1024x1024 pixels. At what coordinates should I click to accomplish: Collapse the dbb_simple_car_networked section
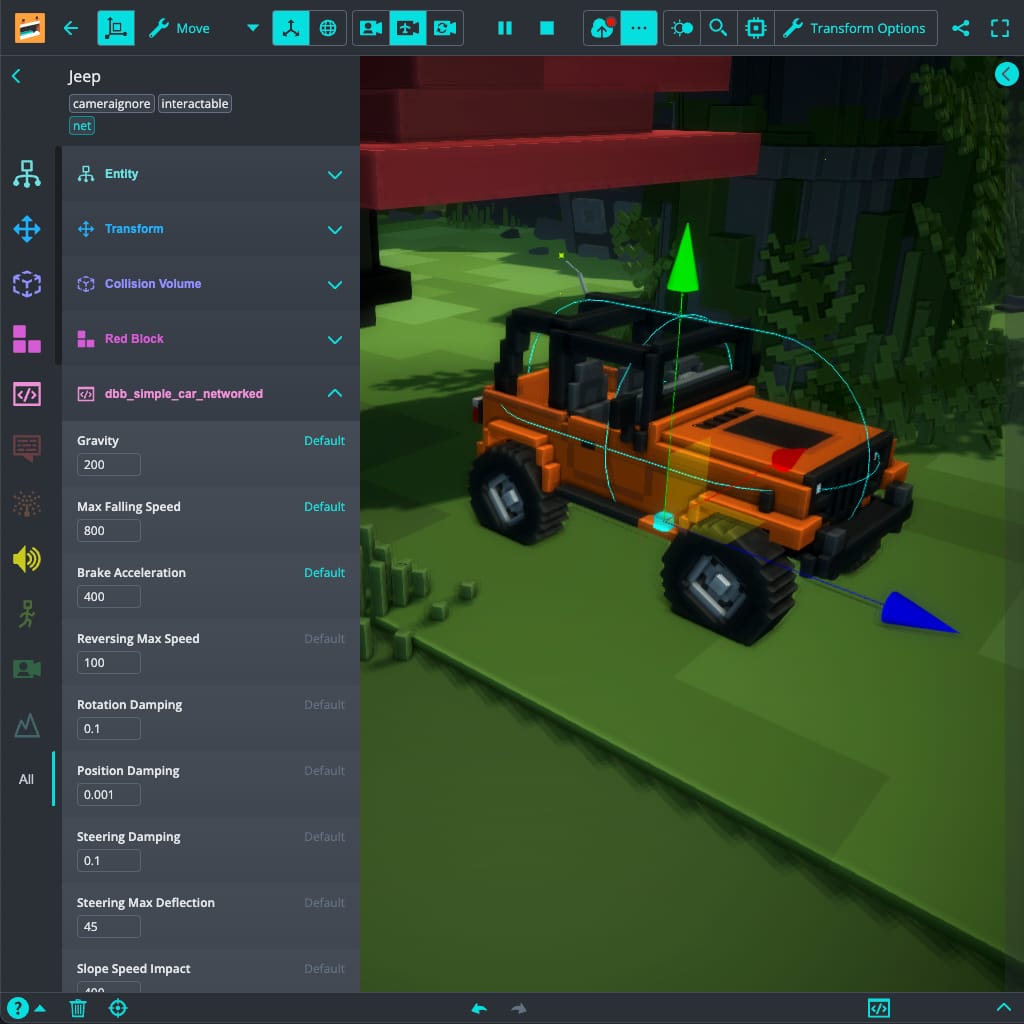coord(334,394)
